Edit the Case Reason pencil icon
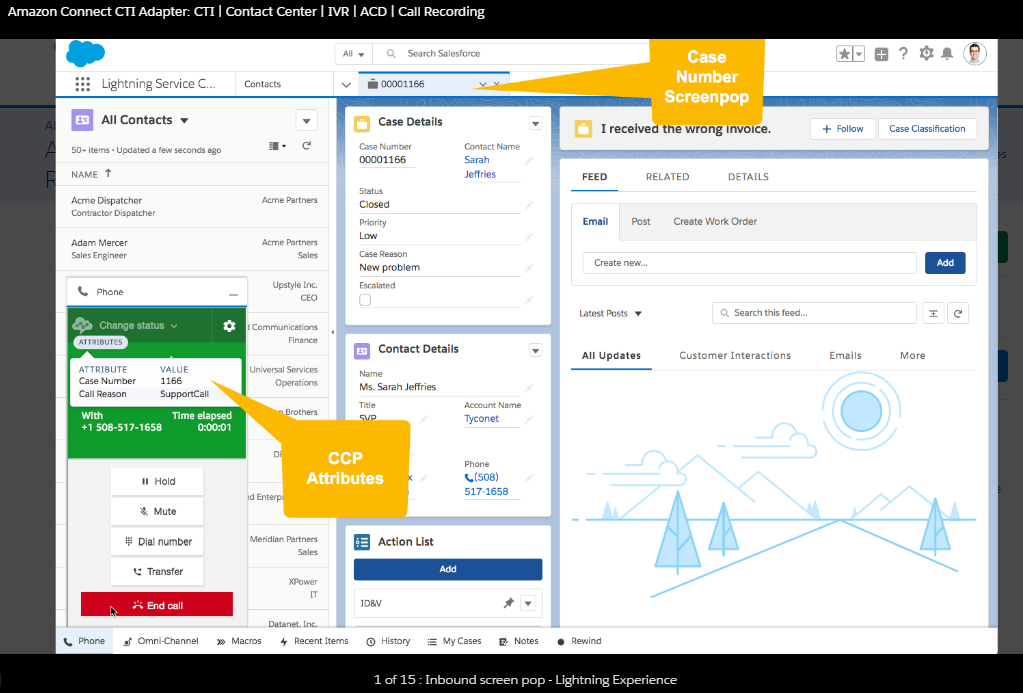This screenshot has height=693, width=1023. (x=529, y=268)
